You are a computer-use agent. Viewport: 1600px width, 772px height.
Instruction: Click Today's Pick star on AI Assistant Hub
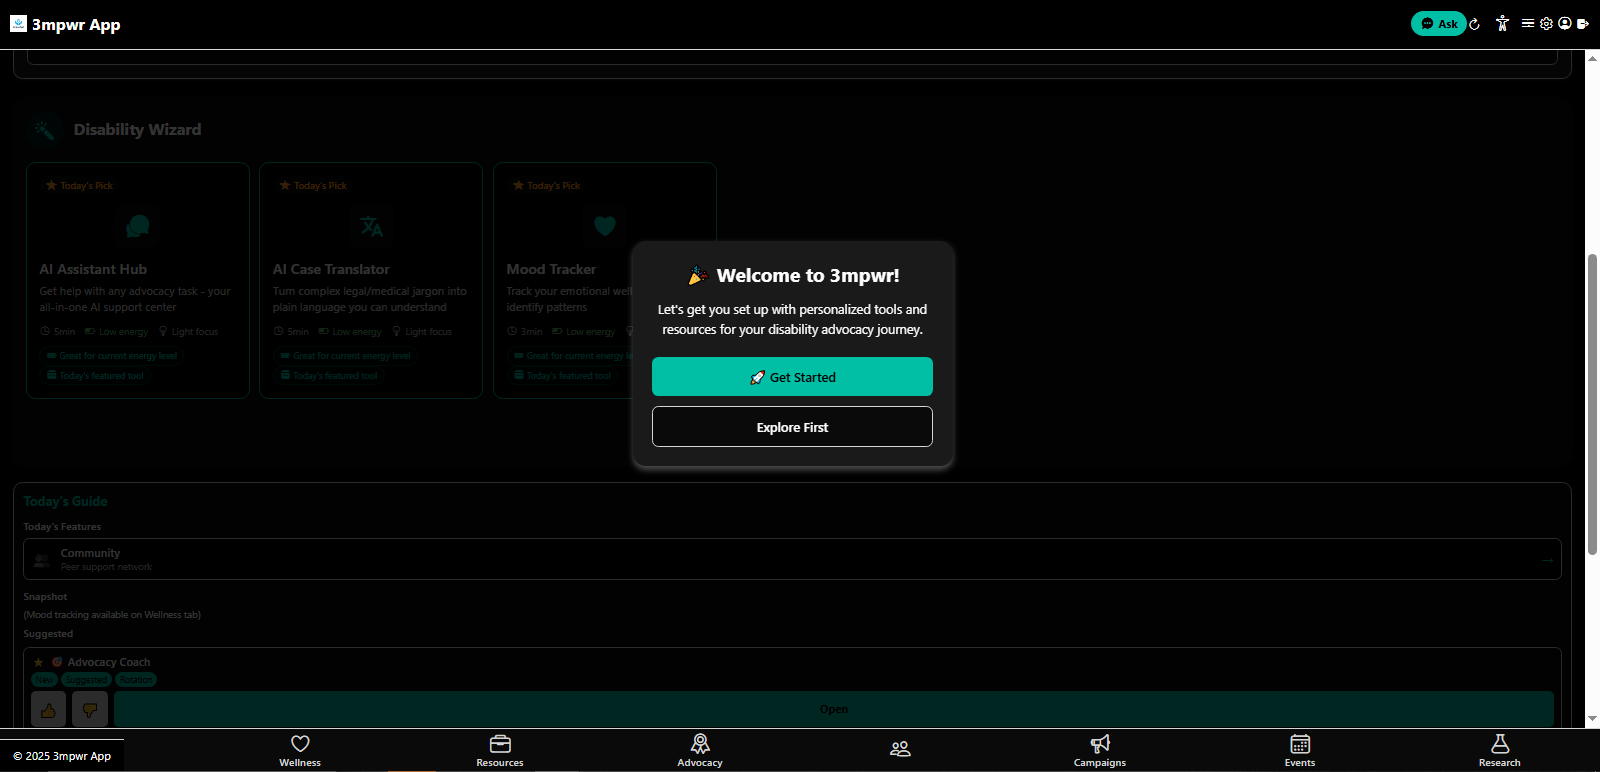pyautogui.click(x=51, y=185)
